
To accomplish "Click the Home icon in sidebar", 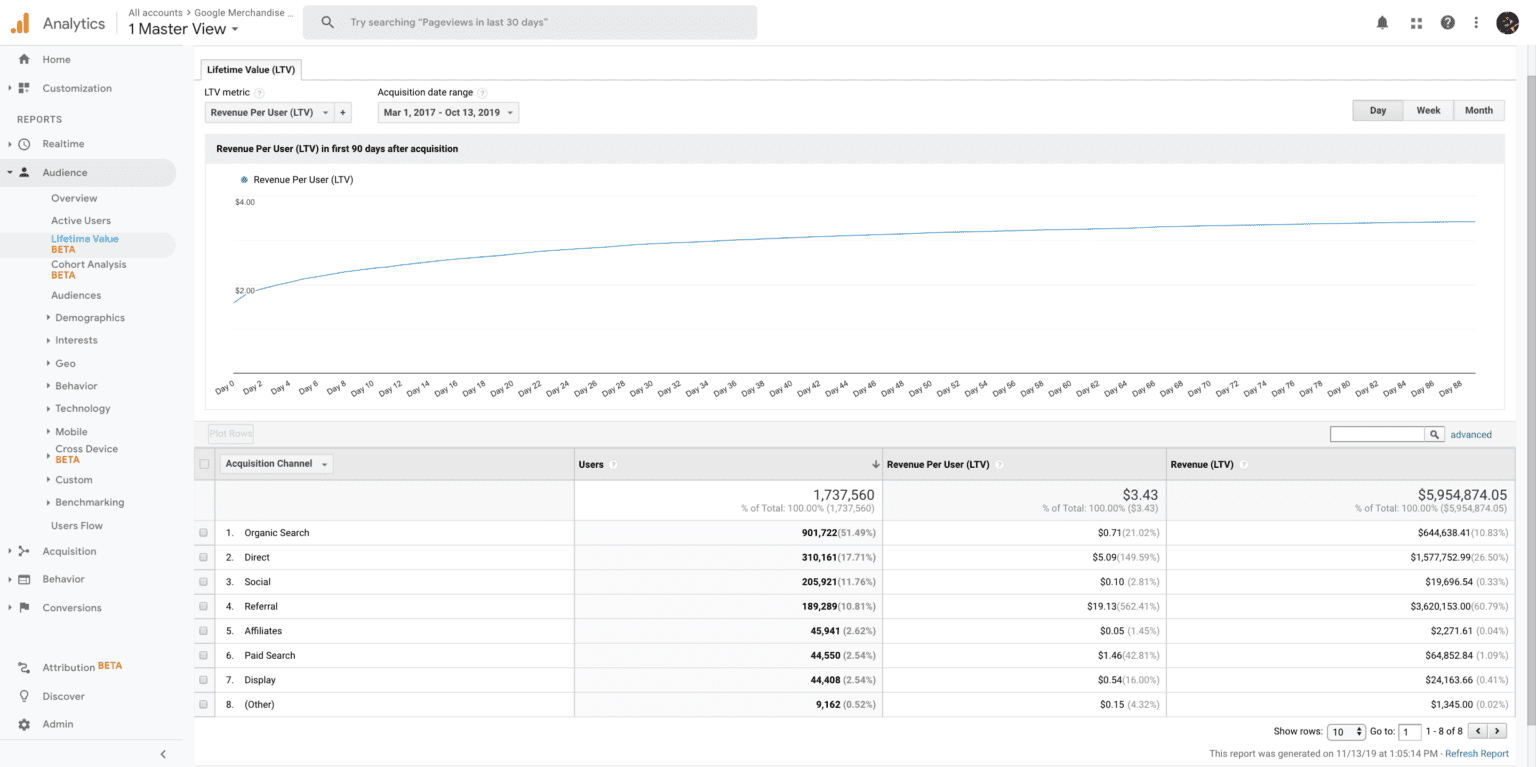I will pos(24,59).
